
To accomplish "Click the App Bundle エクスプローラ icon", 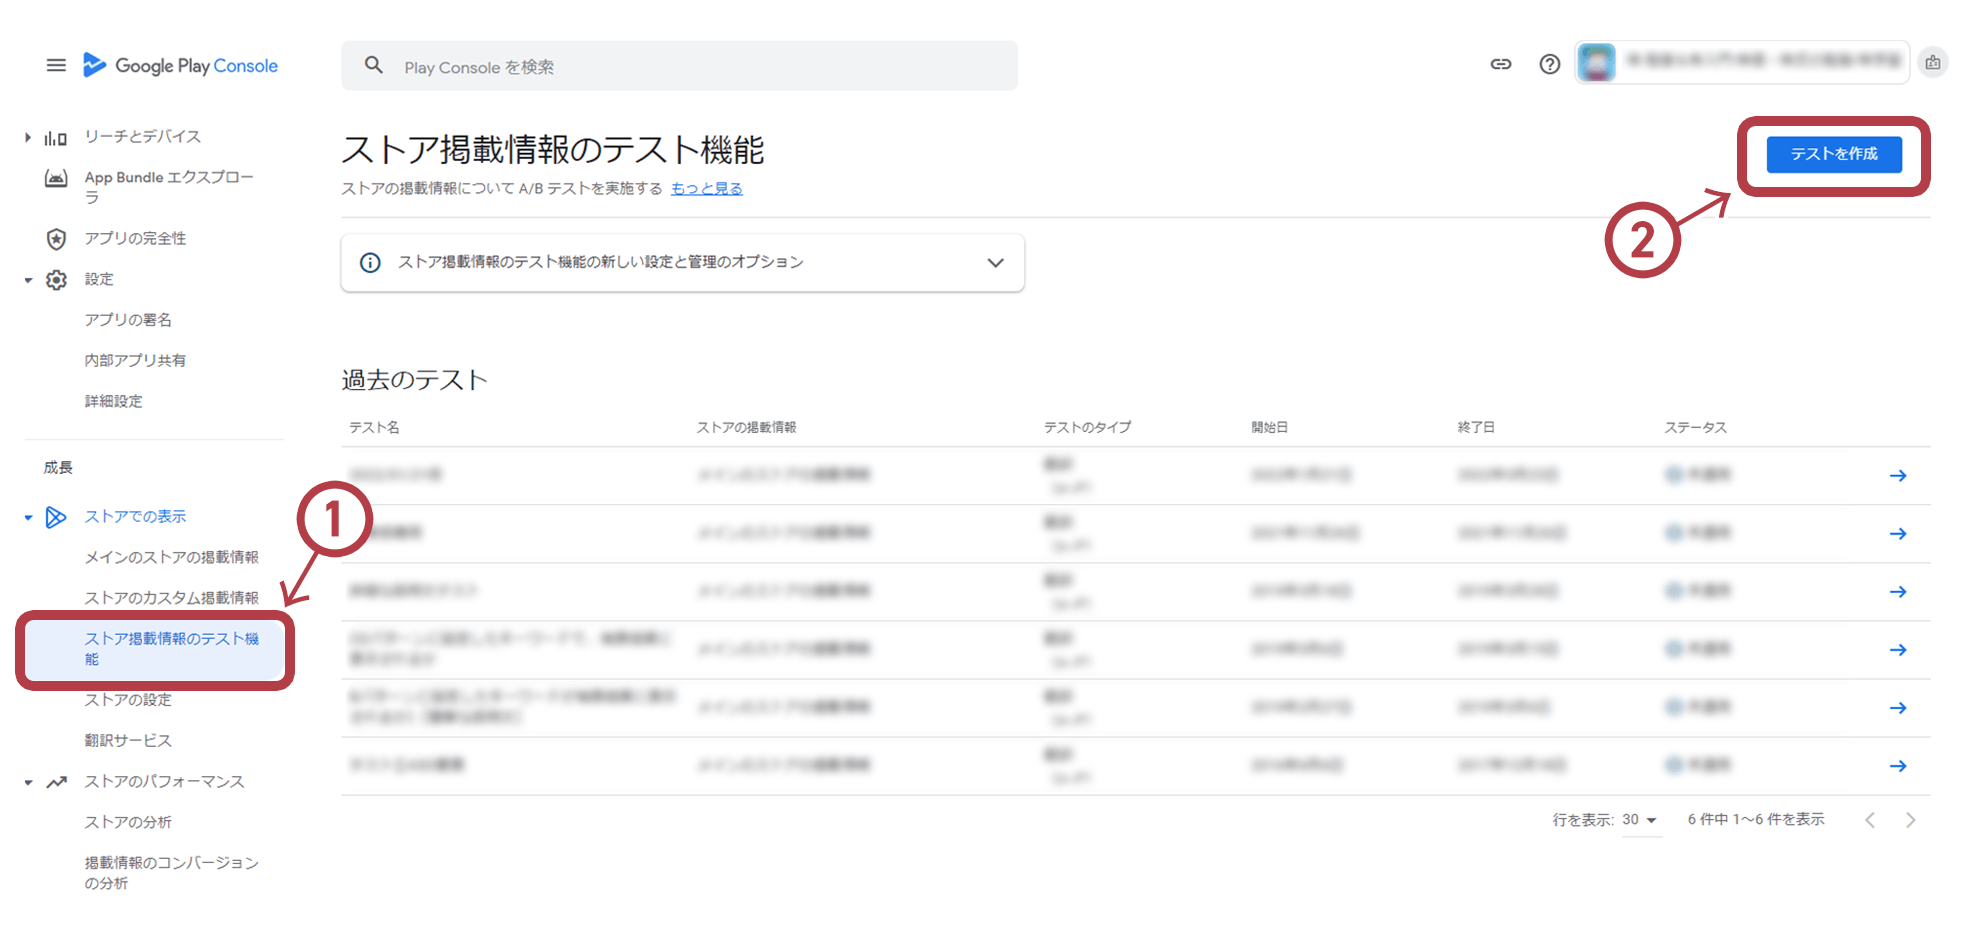I will point(56,179).
